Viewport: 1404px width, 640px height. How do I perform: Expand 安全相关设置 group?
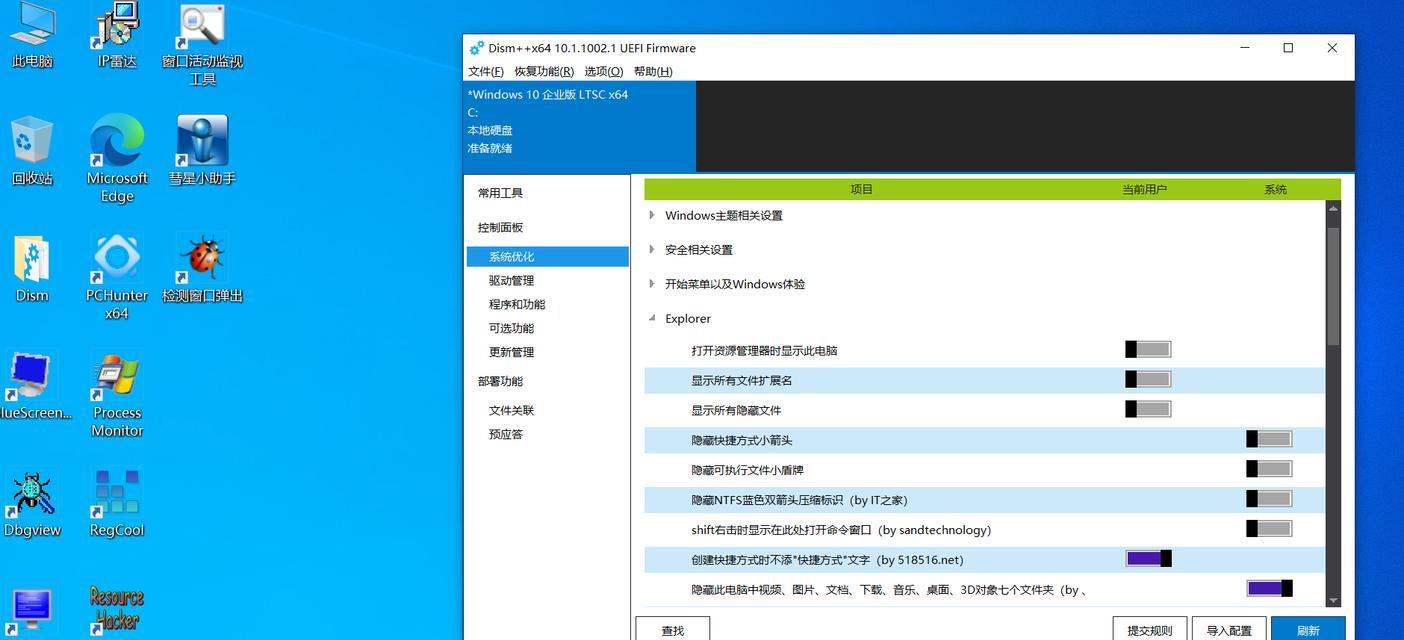pos(652,249)
